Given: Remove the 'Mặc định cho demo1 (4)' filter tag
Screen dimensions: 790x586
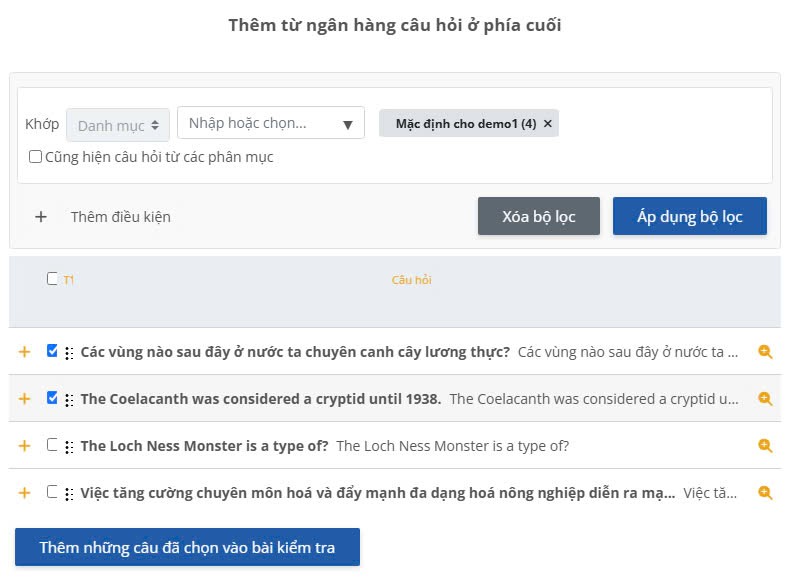Looking at the screenshot, I should (x=548, y=123).
